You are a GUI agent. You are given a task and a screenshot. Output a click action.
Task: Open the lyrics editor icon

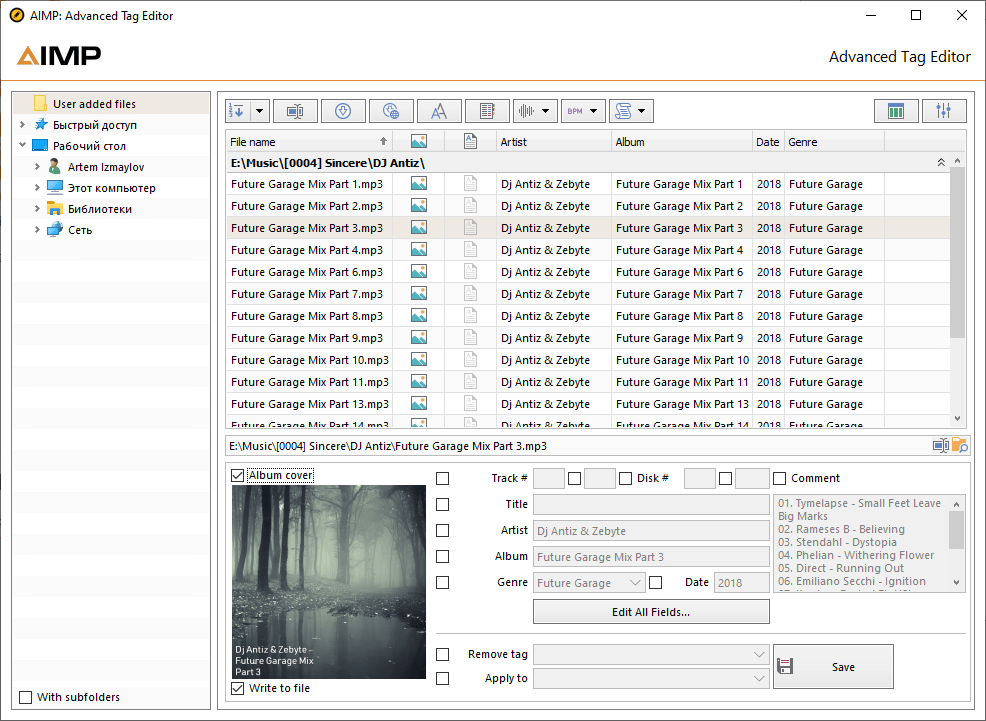[x=487, y=110]
